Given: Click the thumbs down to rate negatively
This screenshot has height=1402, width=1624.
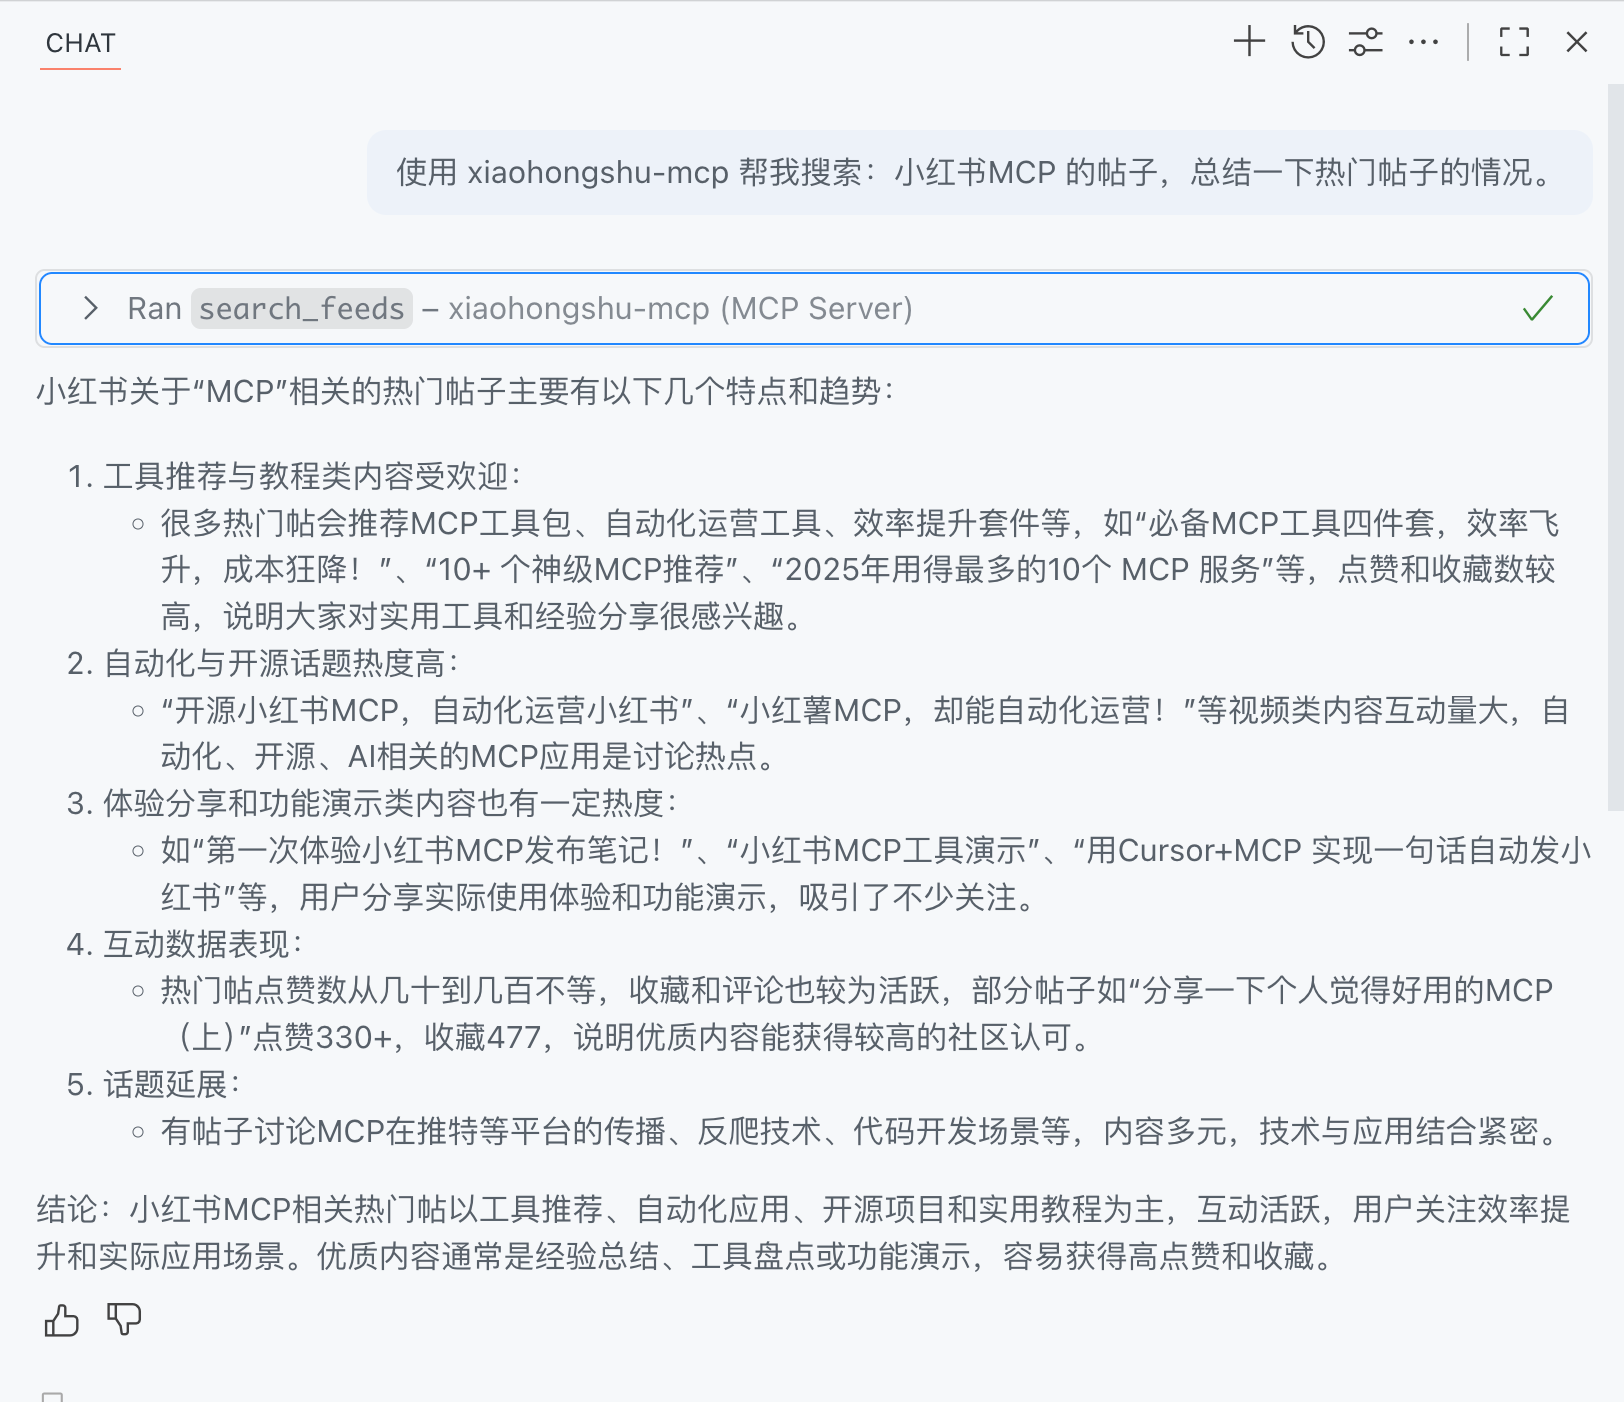Looking at the screenshot, I should (x=123, y=1321).
